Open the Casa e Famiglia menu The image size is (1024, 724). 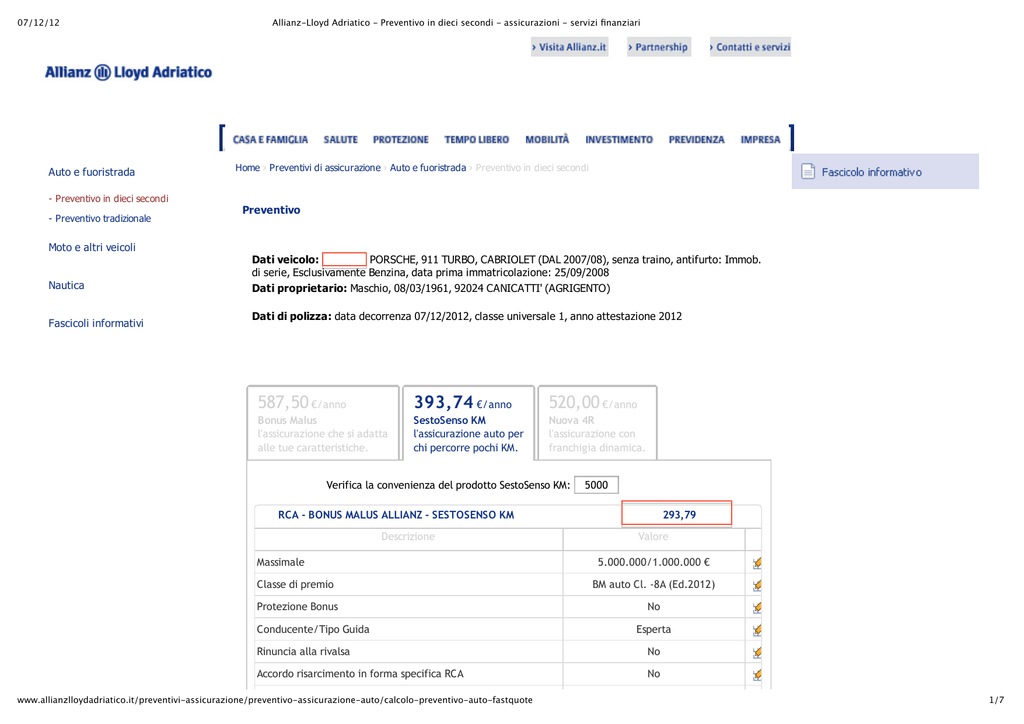pos(270,140)
